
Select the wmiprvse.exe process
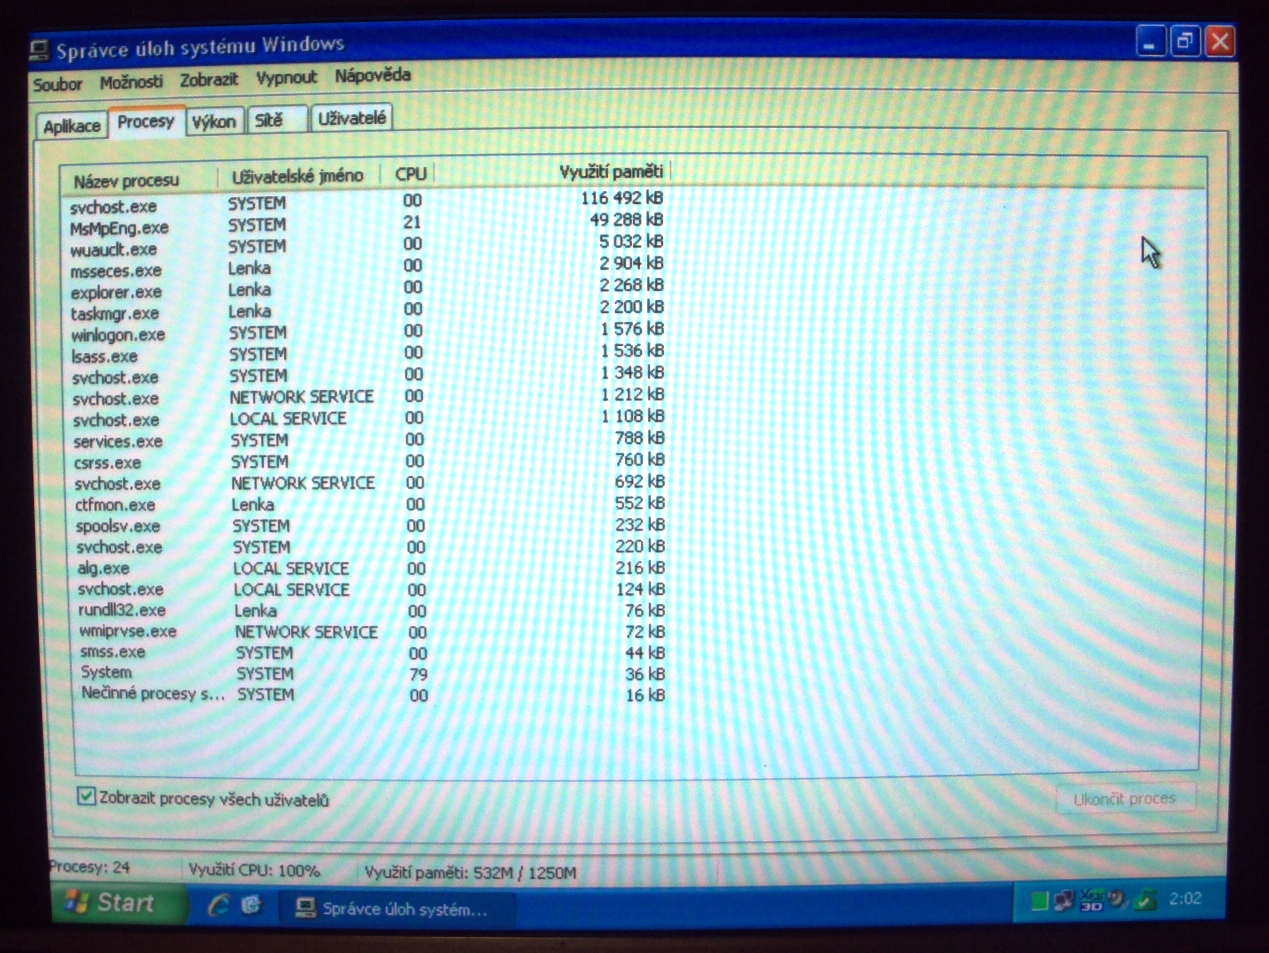click(x=371, y=632)
